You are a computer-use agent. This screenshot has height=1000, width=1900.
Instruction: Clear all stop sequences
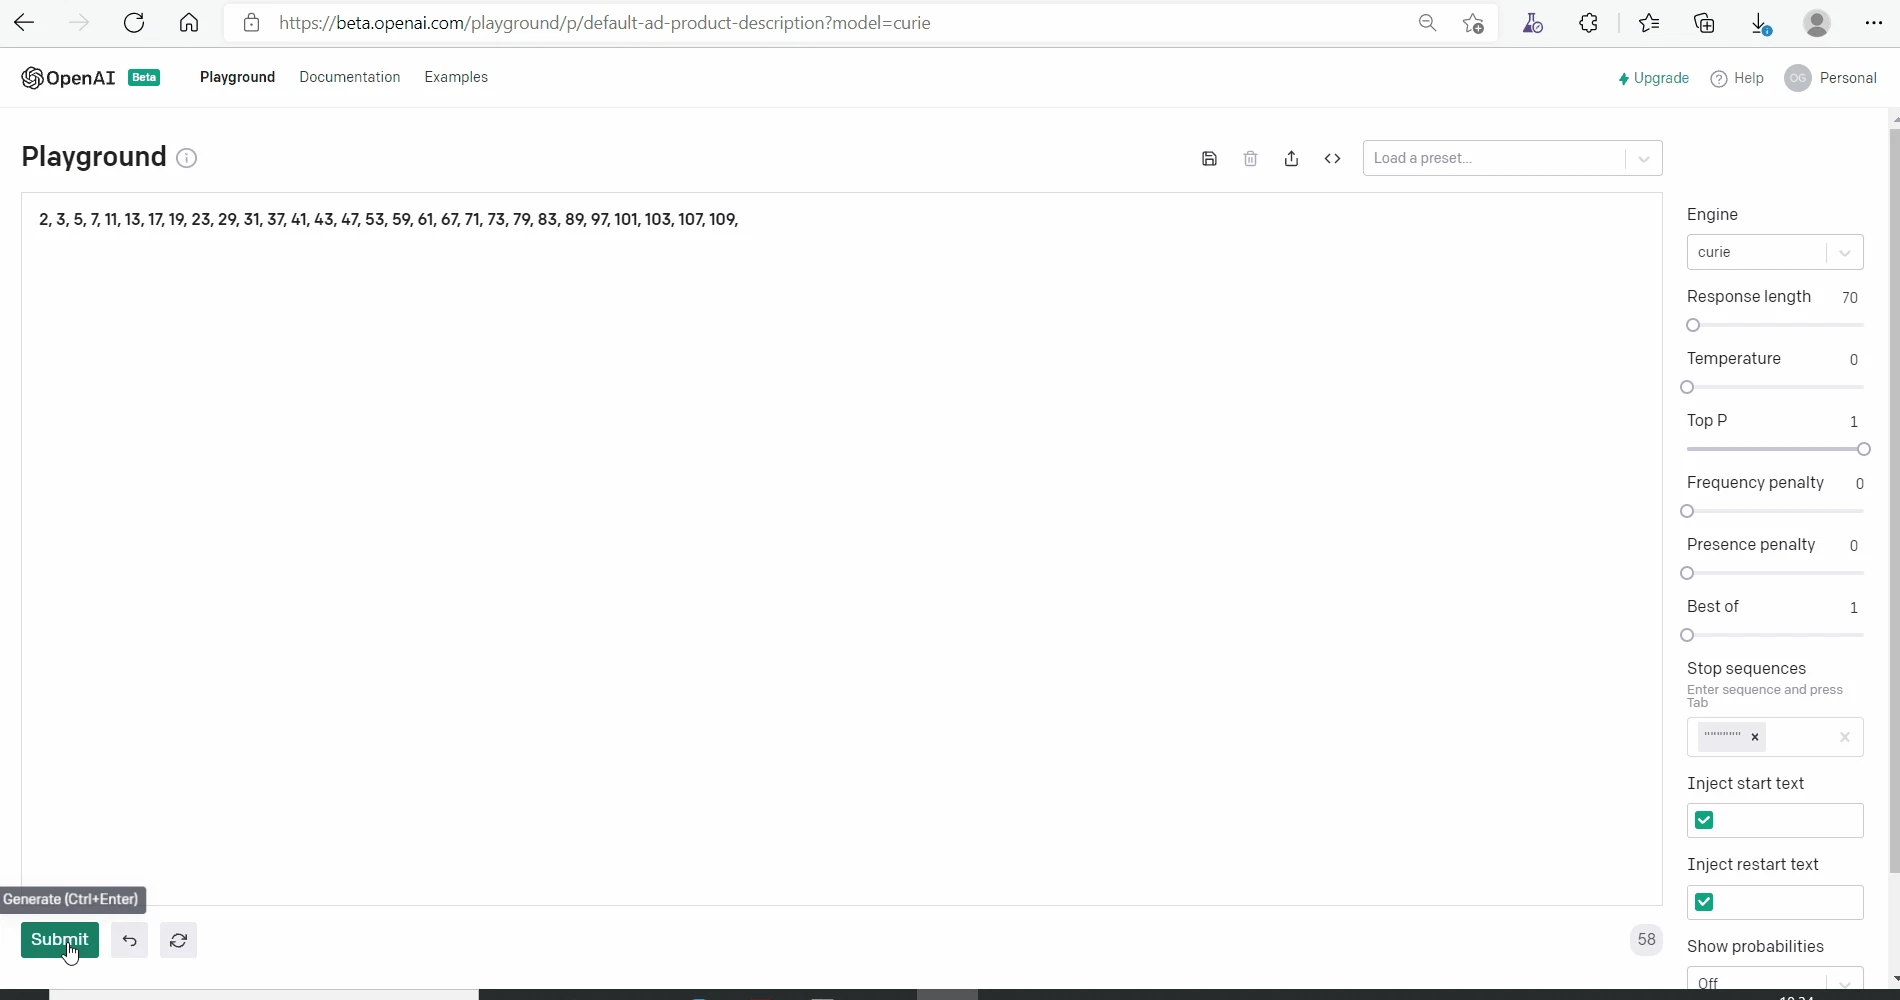tap(1845, 737)
